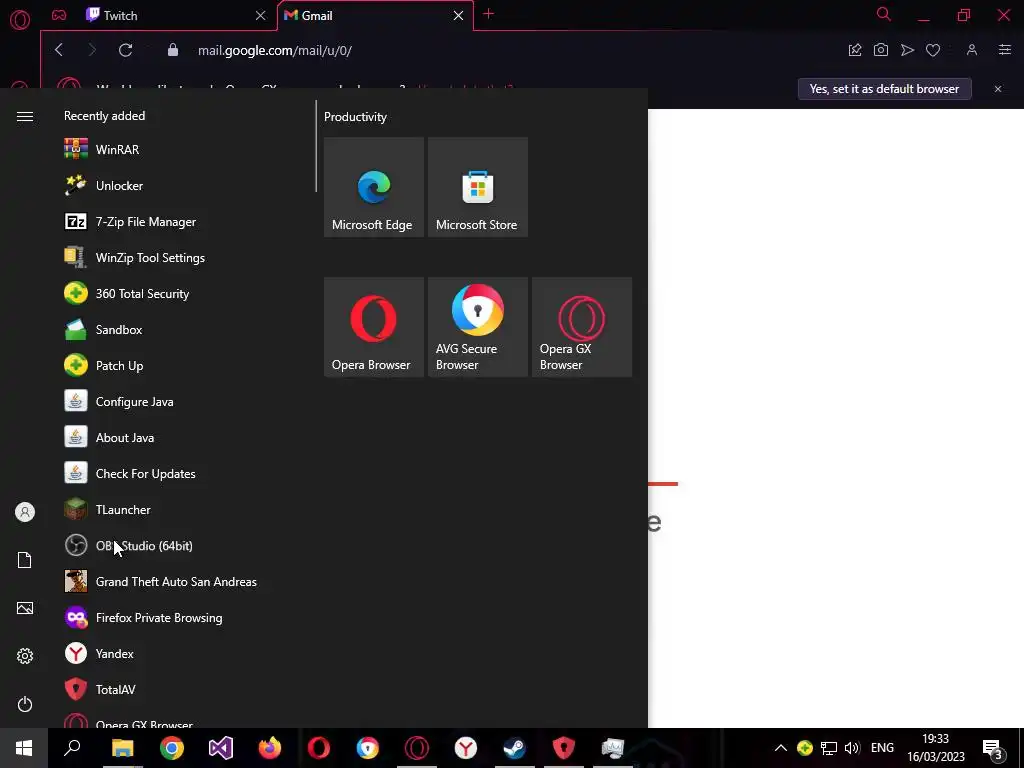Image resolution: width=1024 pixels, height=768 pixels.
Task: Open the taskbar clock and date
Action: 936,748
